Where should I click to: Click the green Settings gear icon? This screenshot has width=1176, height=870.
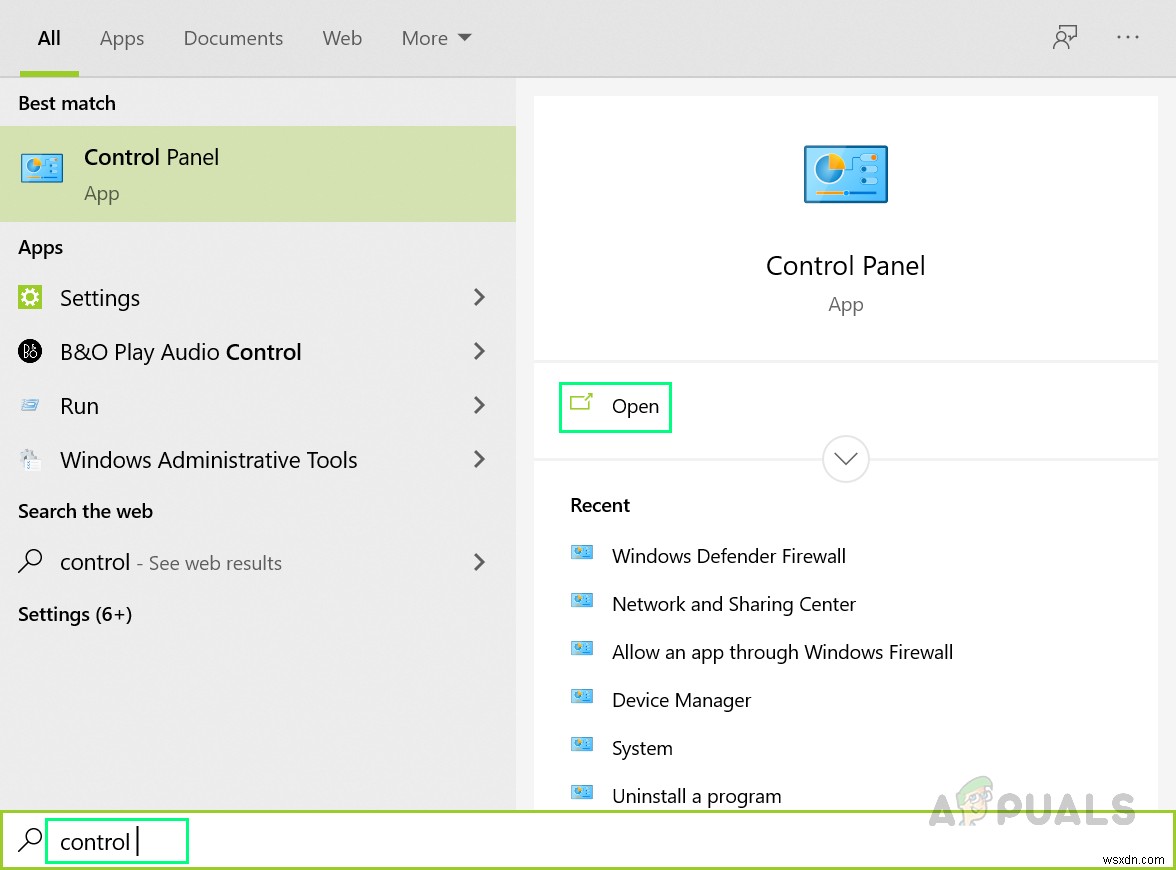(30, 297)
